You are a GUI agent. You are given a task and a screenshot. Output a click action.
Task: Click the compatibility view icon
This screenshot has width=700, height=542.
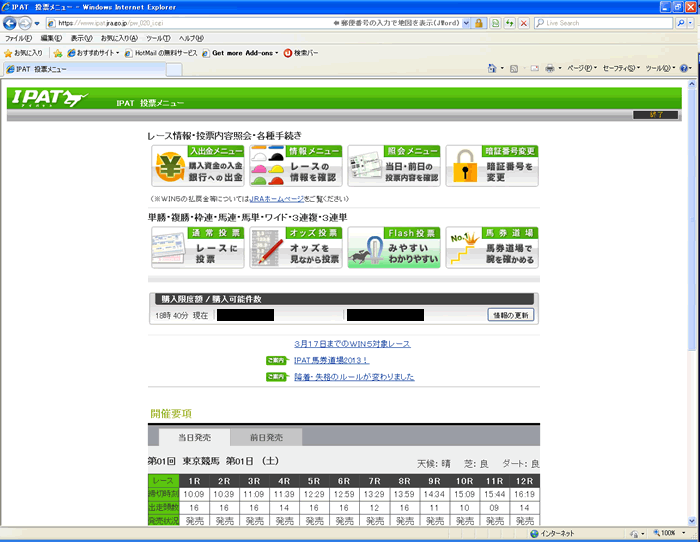point(495,23)
